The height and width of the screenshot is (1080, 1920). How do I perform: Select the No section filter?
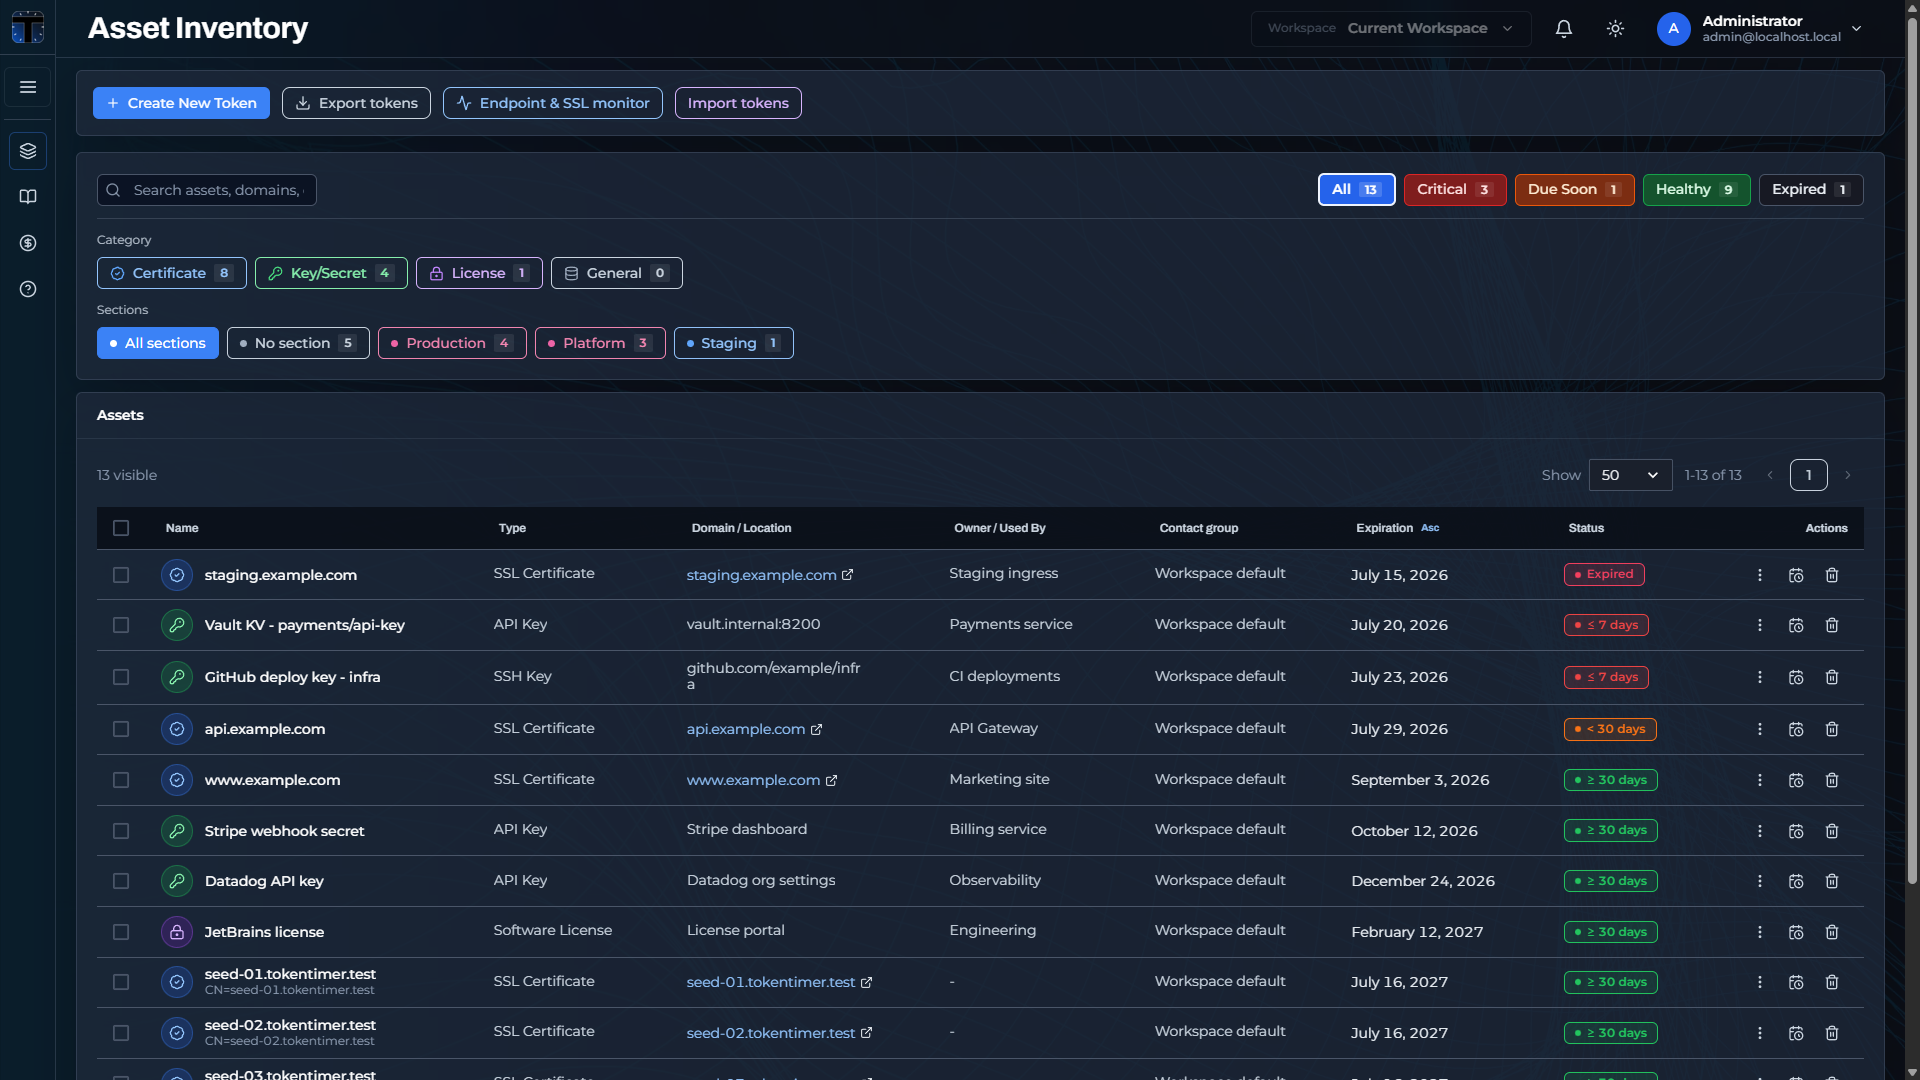point(298,343)
